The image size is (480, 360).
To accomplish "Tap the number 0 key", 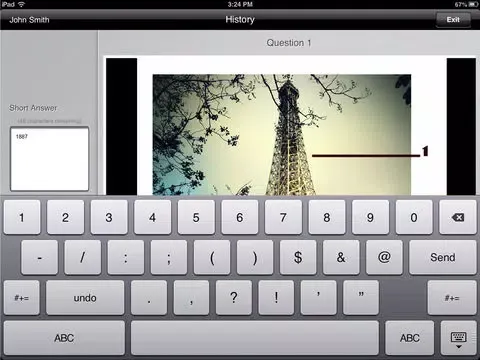I will [x=414, y=217].
